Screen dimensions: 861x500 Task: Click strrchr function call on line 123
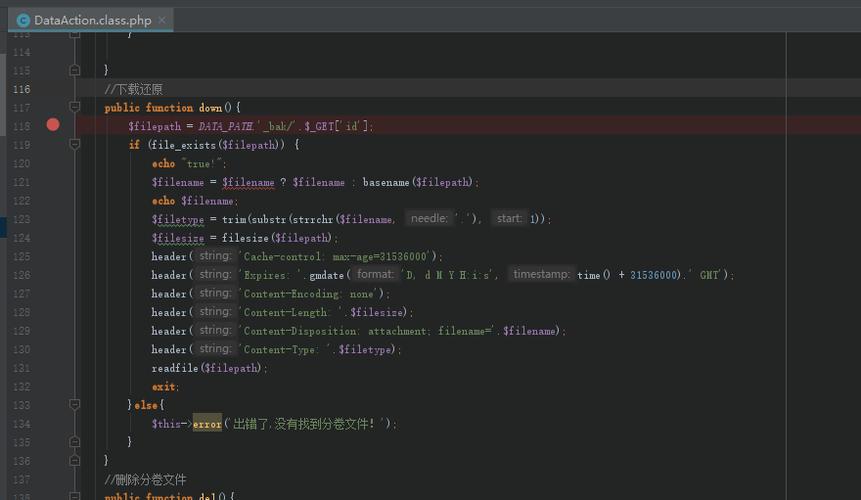click(312, 219)
